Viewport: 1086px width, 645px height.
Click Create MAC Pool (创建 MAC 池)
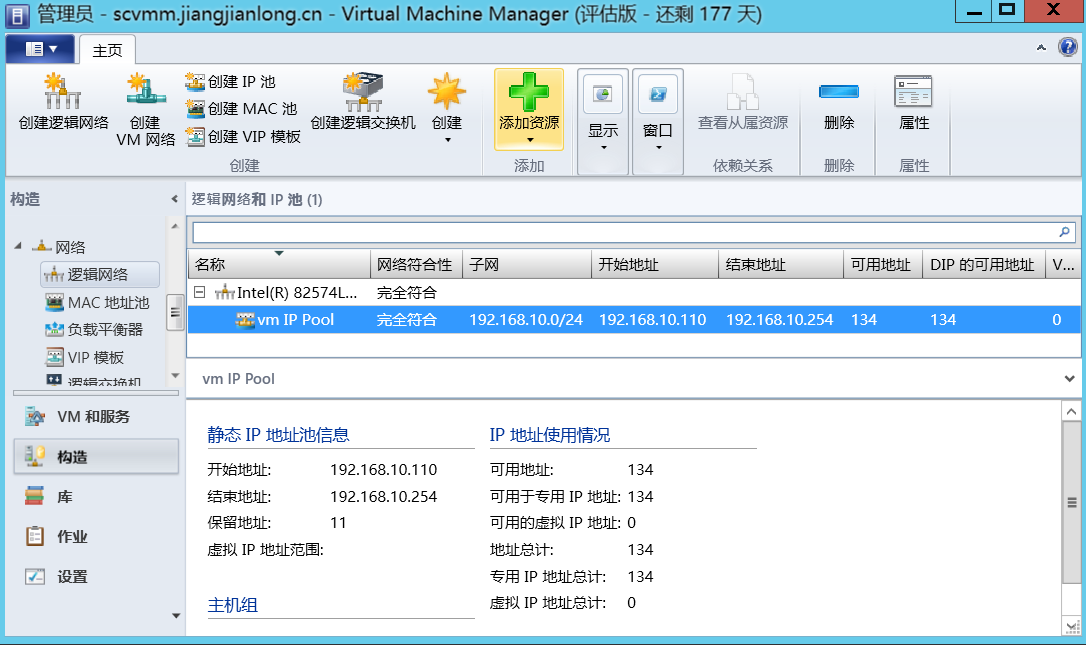click(241, 109)
